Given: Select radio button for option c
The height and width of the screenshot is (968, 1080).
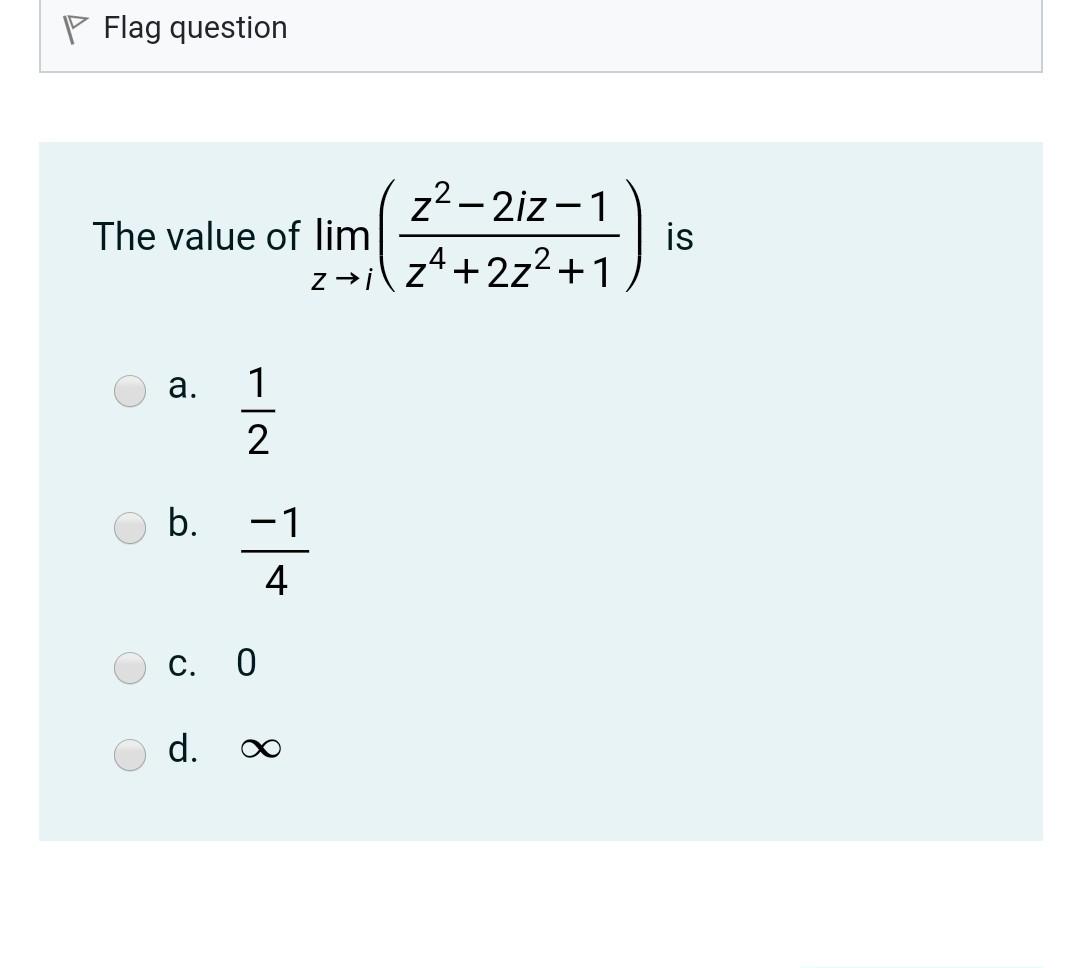Looking at the screenshot, I should coord(130,667).
